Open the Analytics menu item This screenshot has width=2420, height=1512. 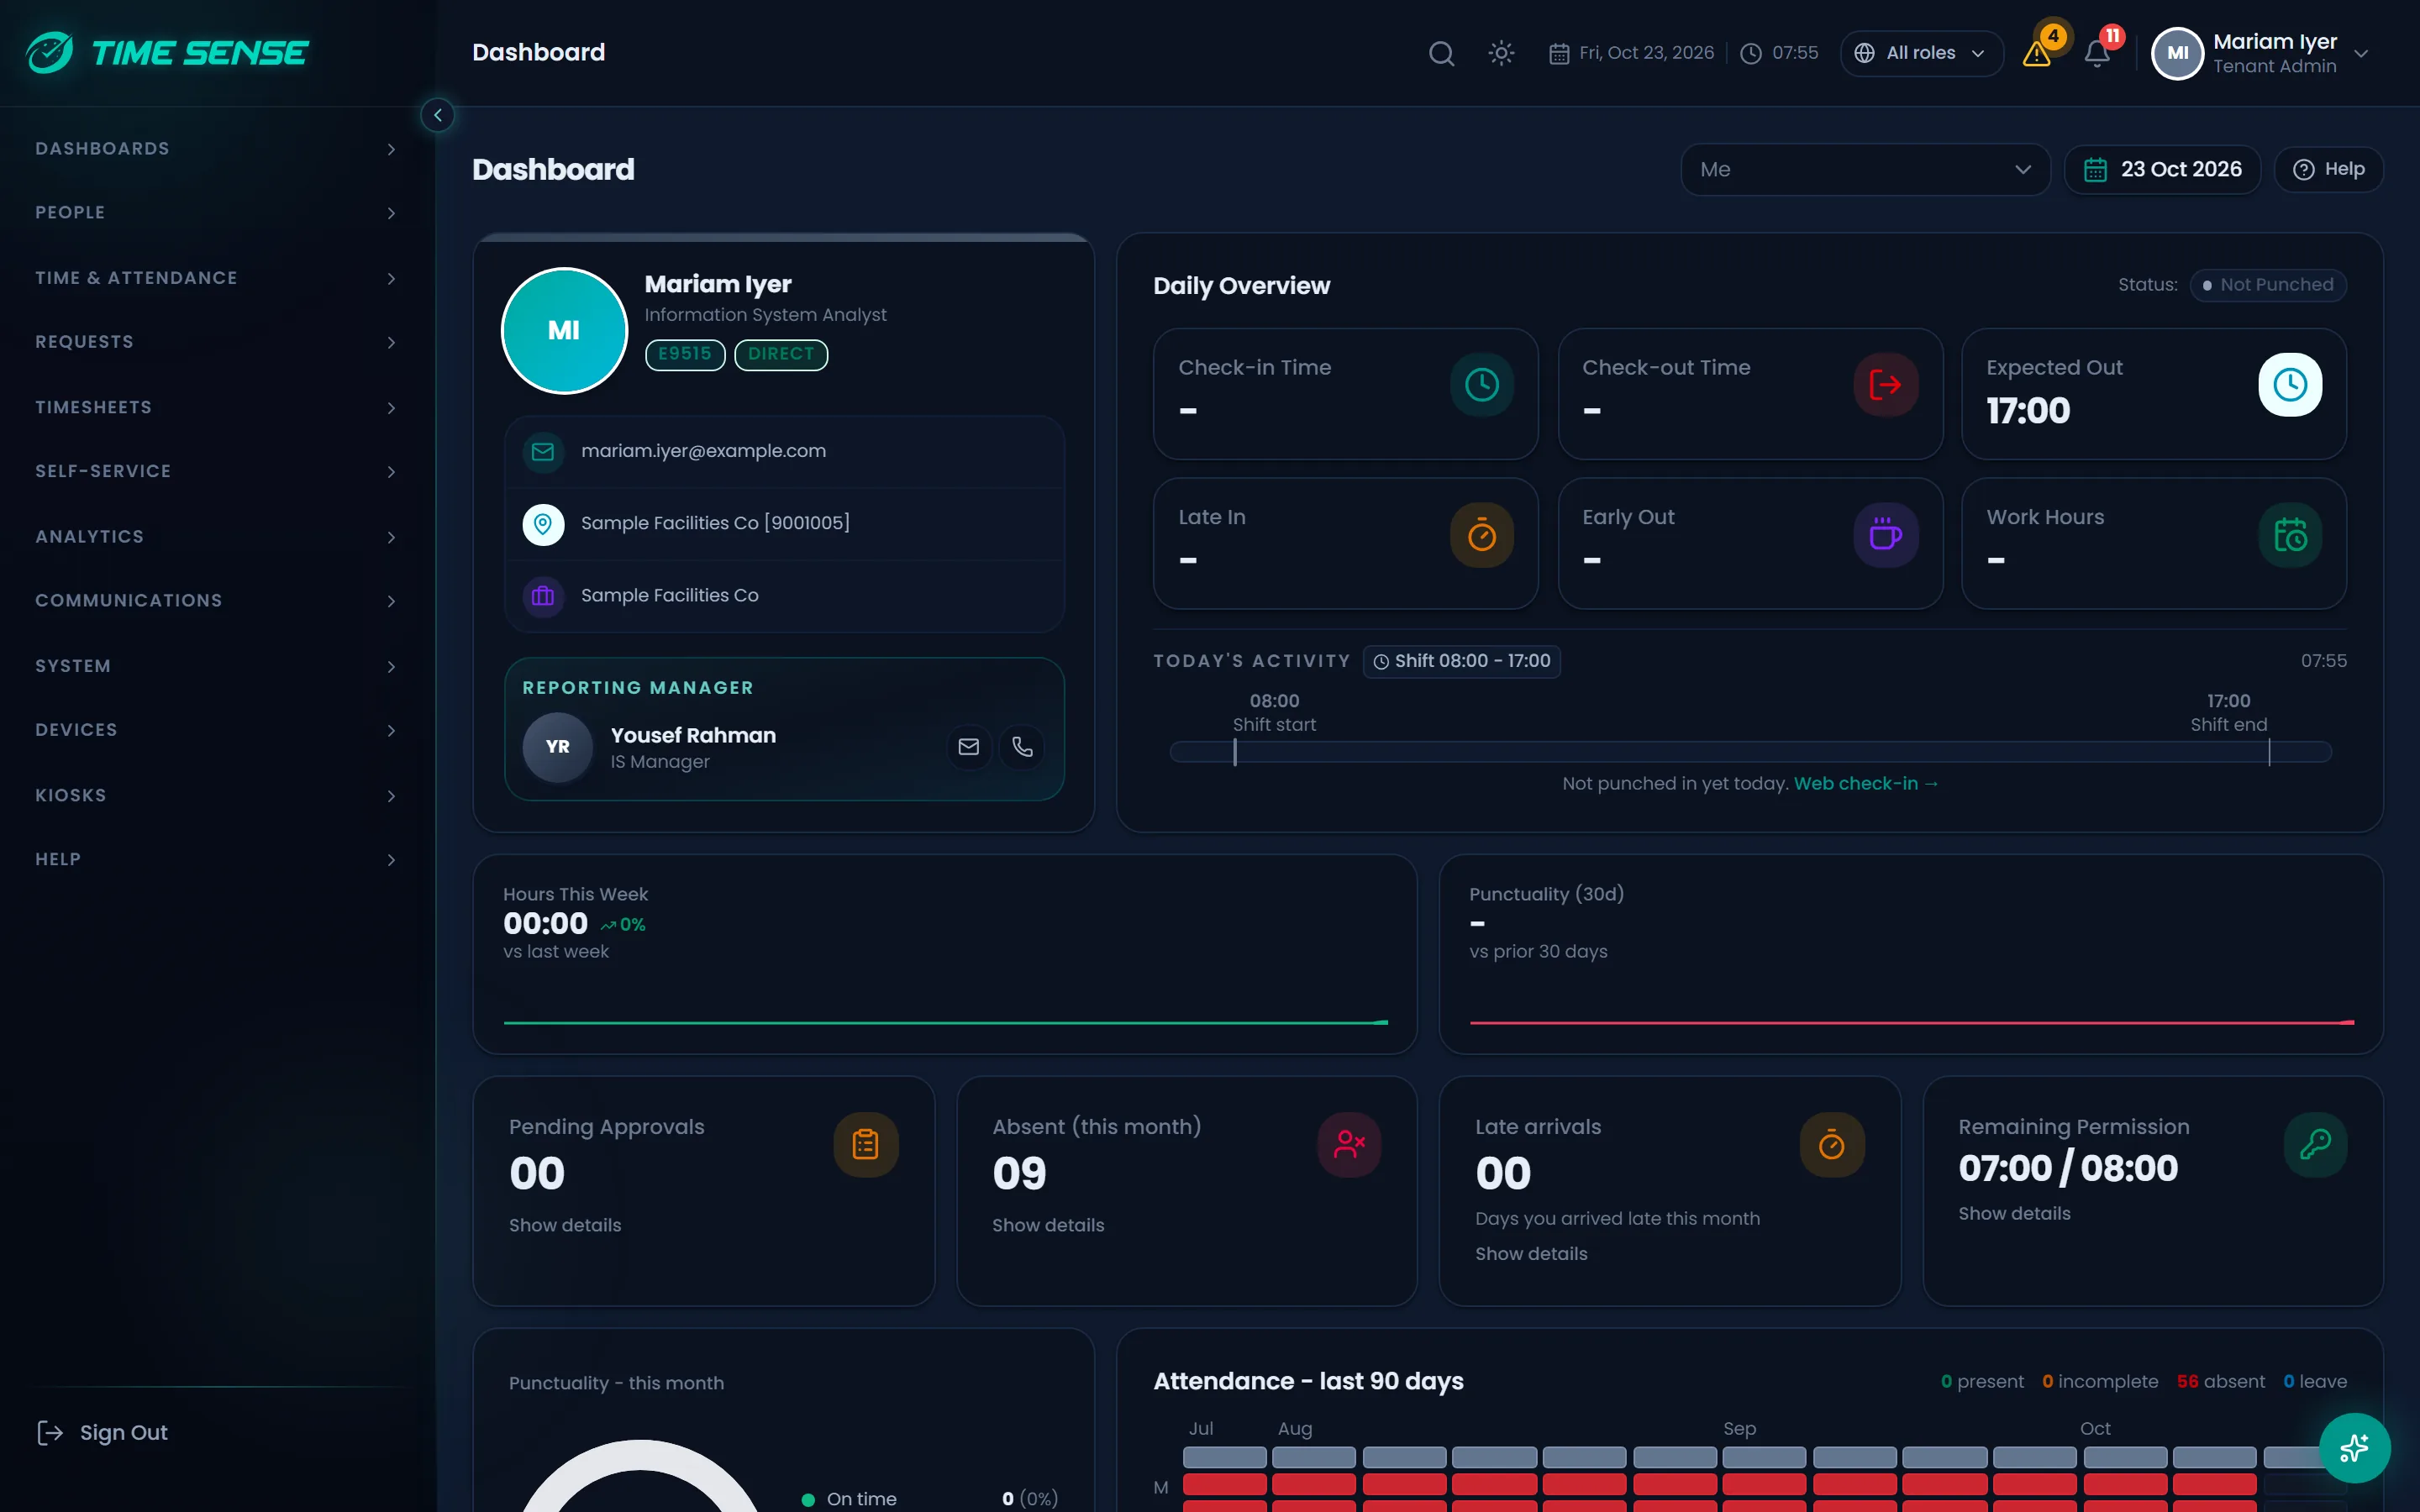pos(217,537)
